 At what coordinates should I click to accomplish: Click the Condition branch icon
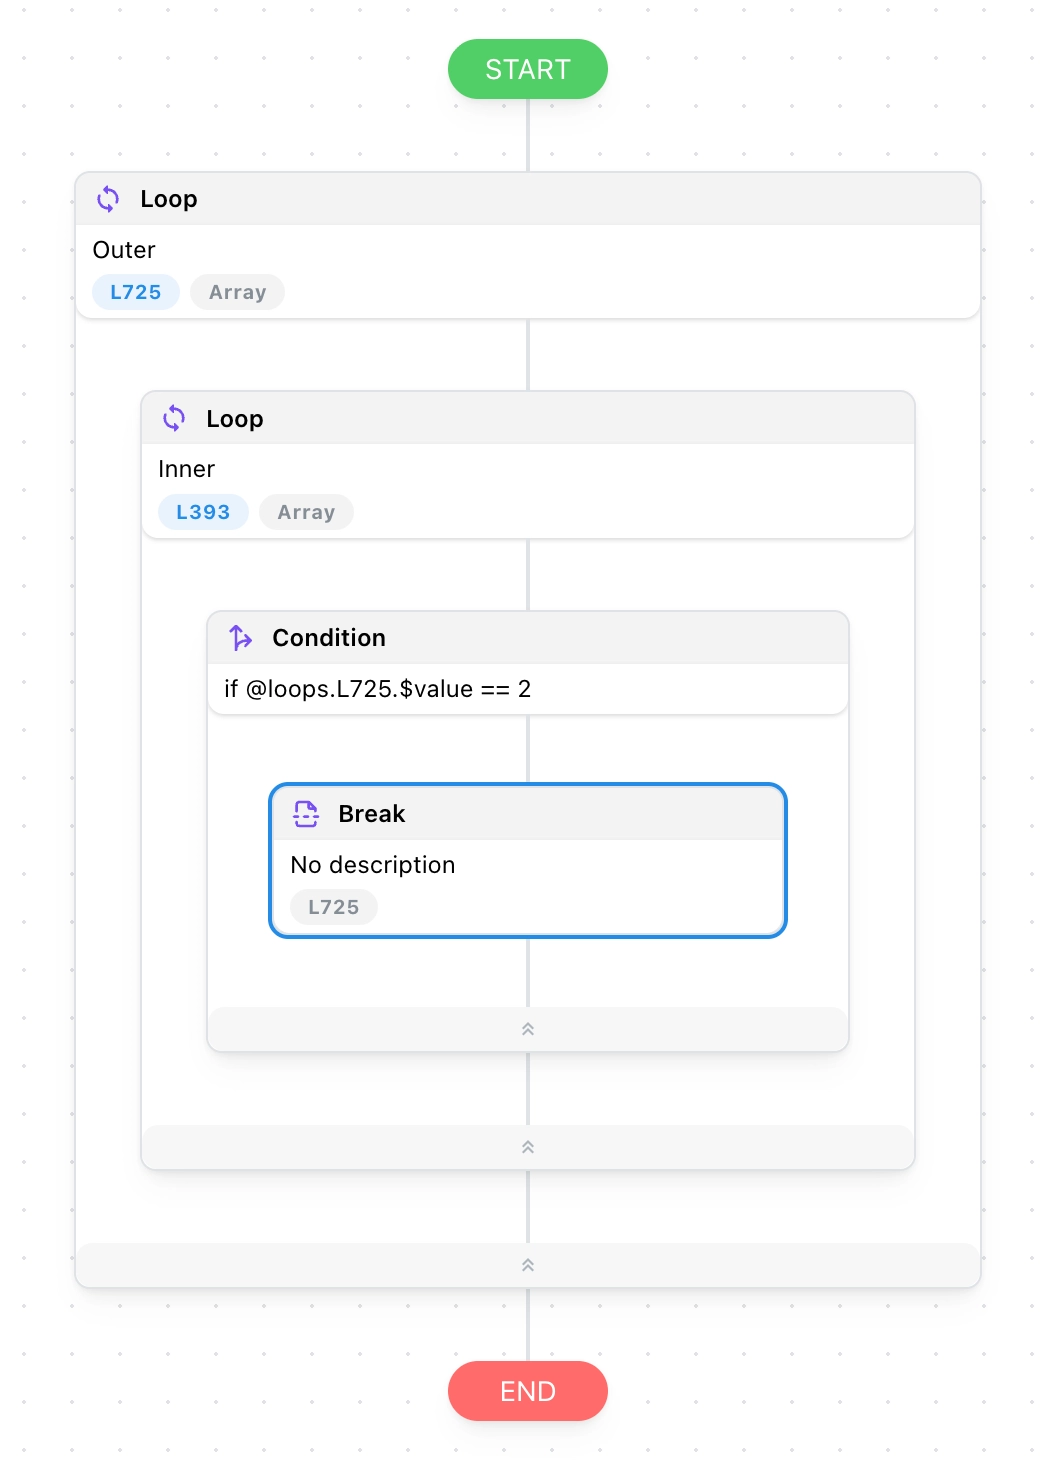pos(240,637)
